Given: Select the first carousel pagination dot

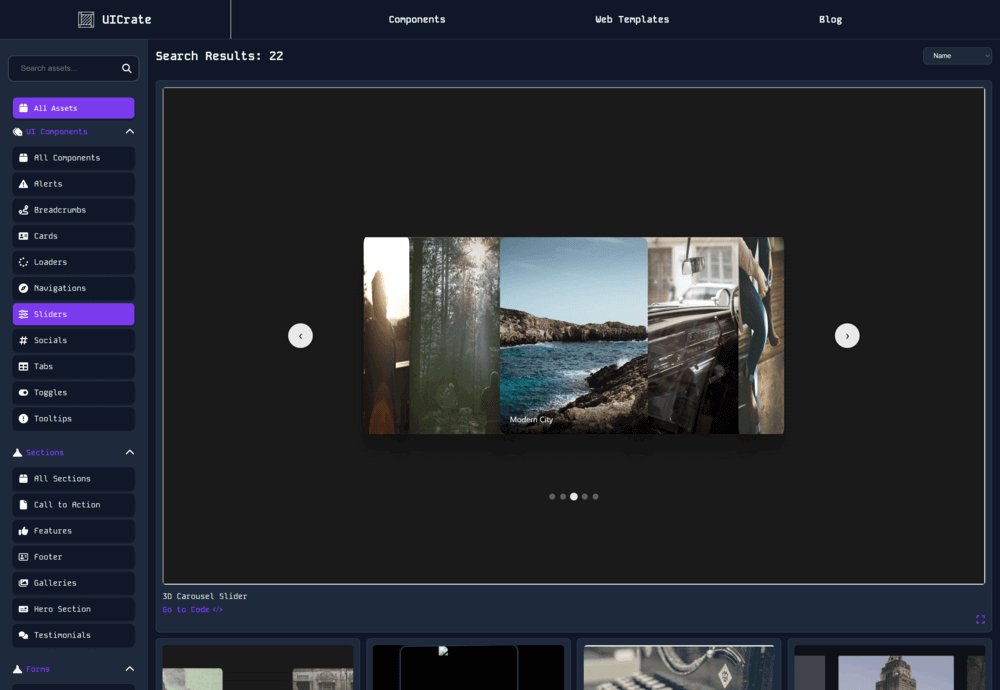Looking at the screenshot, I should click(552, 497).
